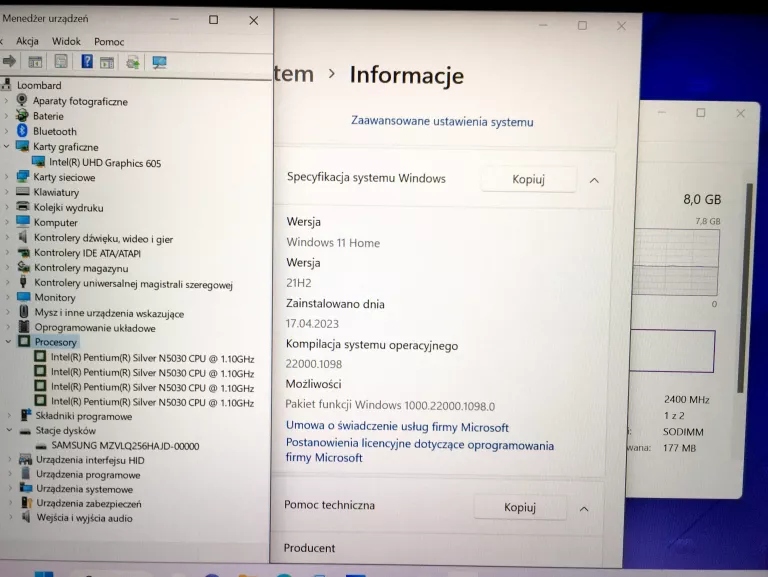
Task: Click the Składniki programowe icon
Action: pos(26,415)
